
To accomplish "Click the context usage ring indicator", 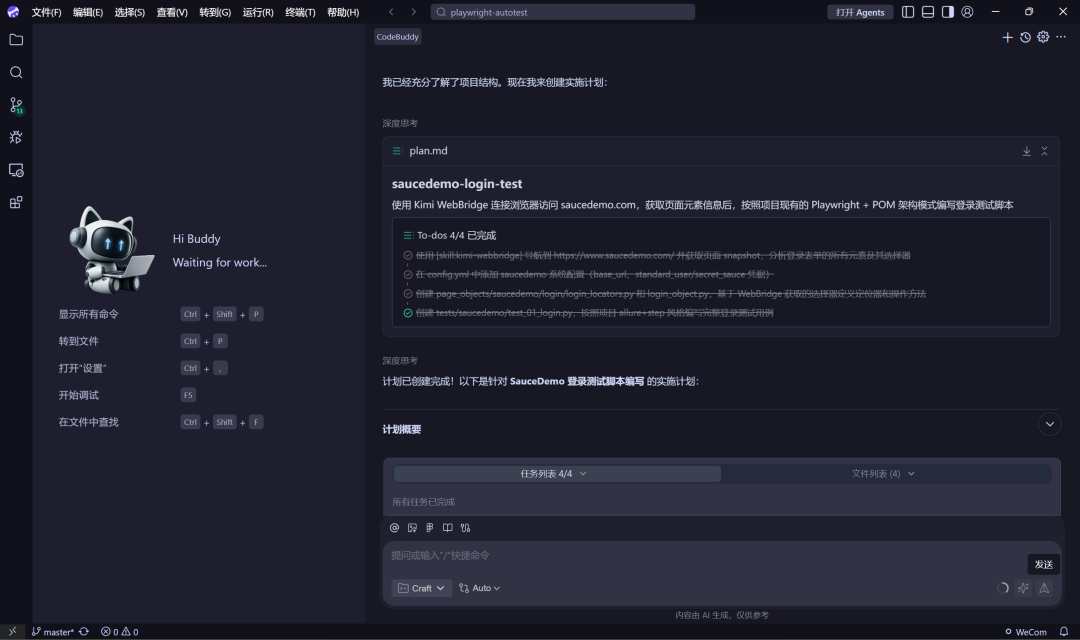I will point(1003,588).
